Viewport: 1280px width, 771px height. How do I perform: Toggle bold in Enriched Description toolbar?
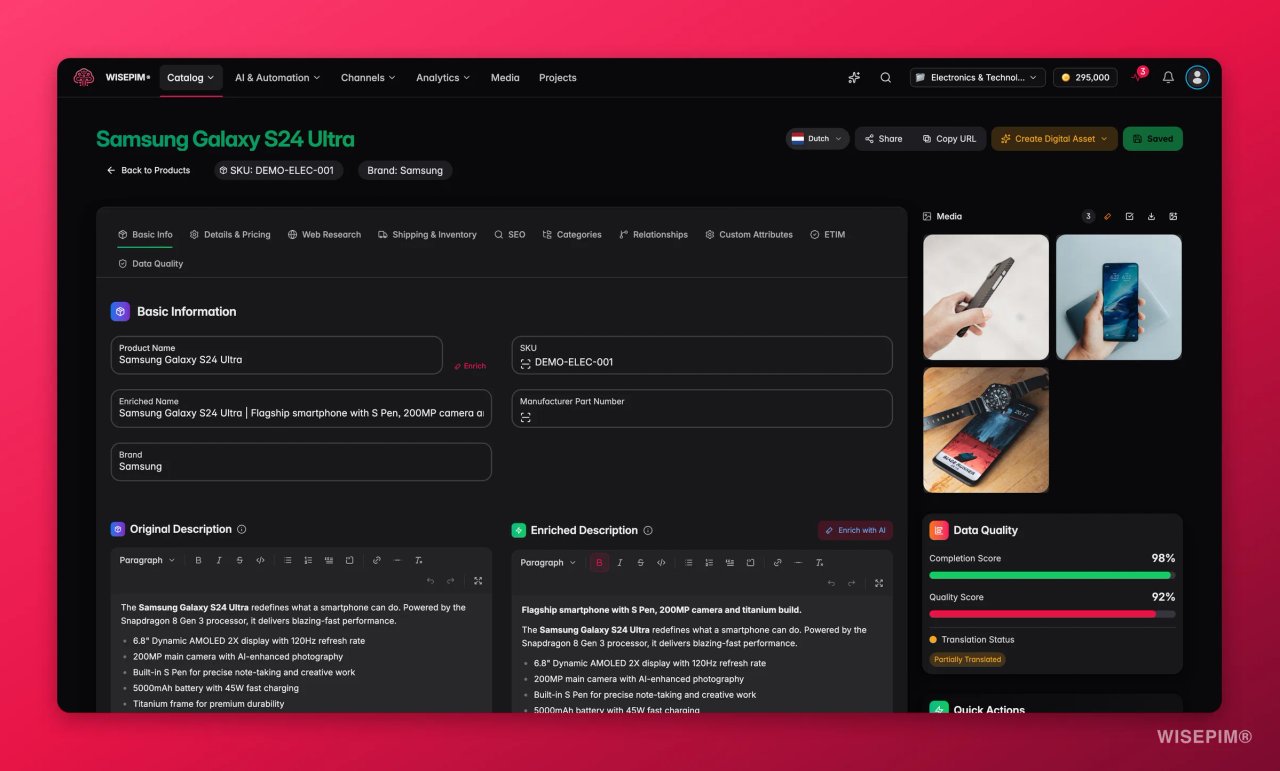tap(599, 562)
